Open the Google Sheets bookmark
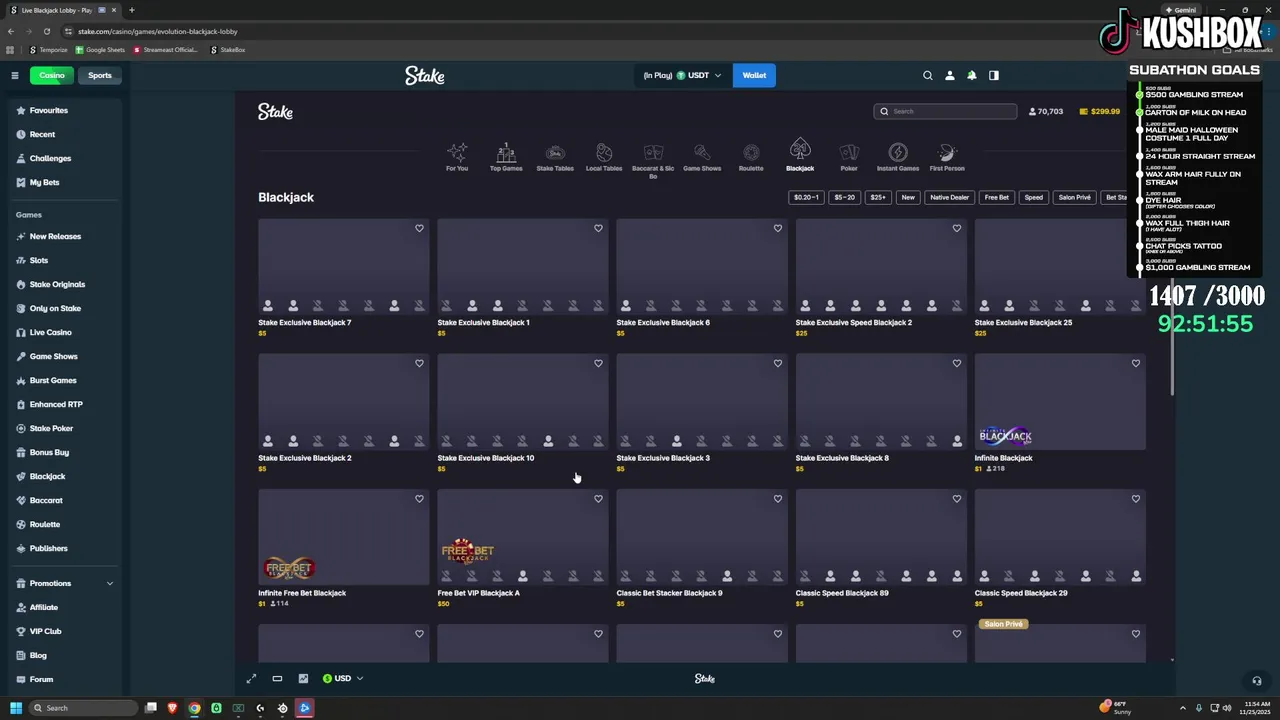Image resolution: width=1280 pixels, height=720 pixels. (x=100, y=50)
